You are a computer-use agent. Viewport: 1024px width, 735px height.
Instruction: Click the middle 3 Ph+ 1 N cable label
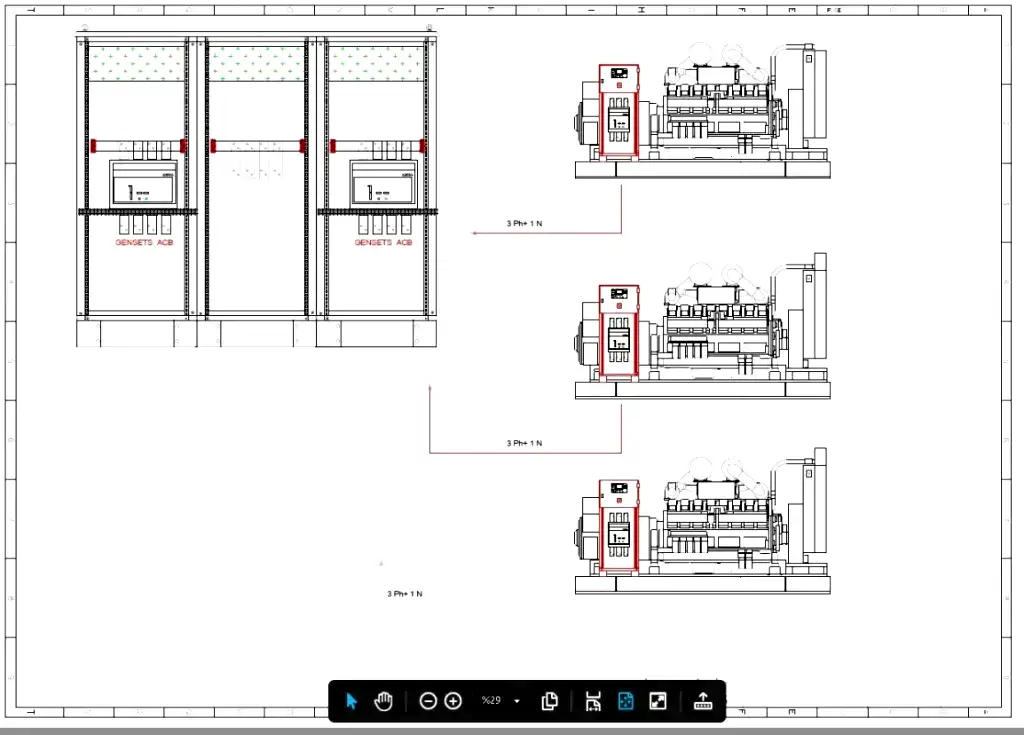coord(524,443)
